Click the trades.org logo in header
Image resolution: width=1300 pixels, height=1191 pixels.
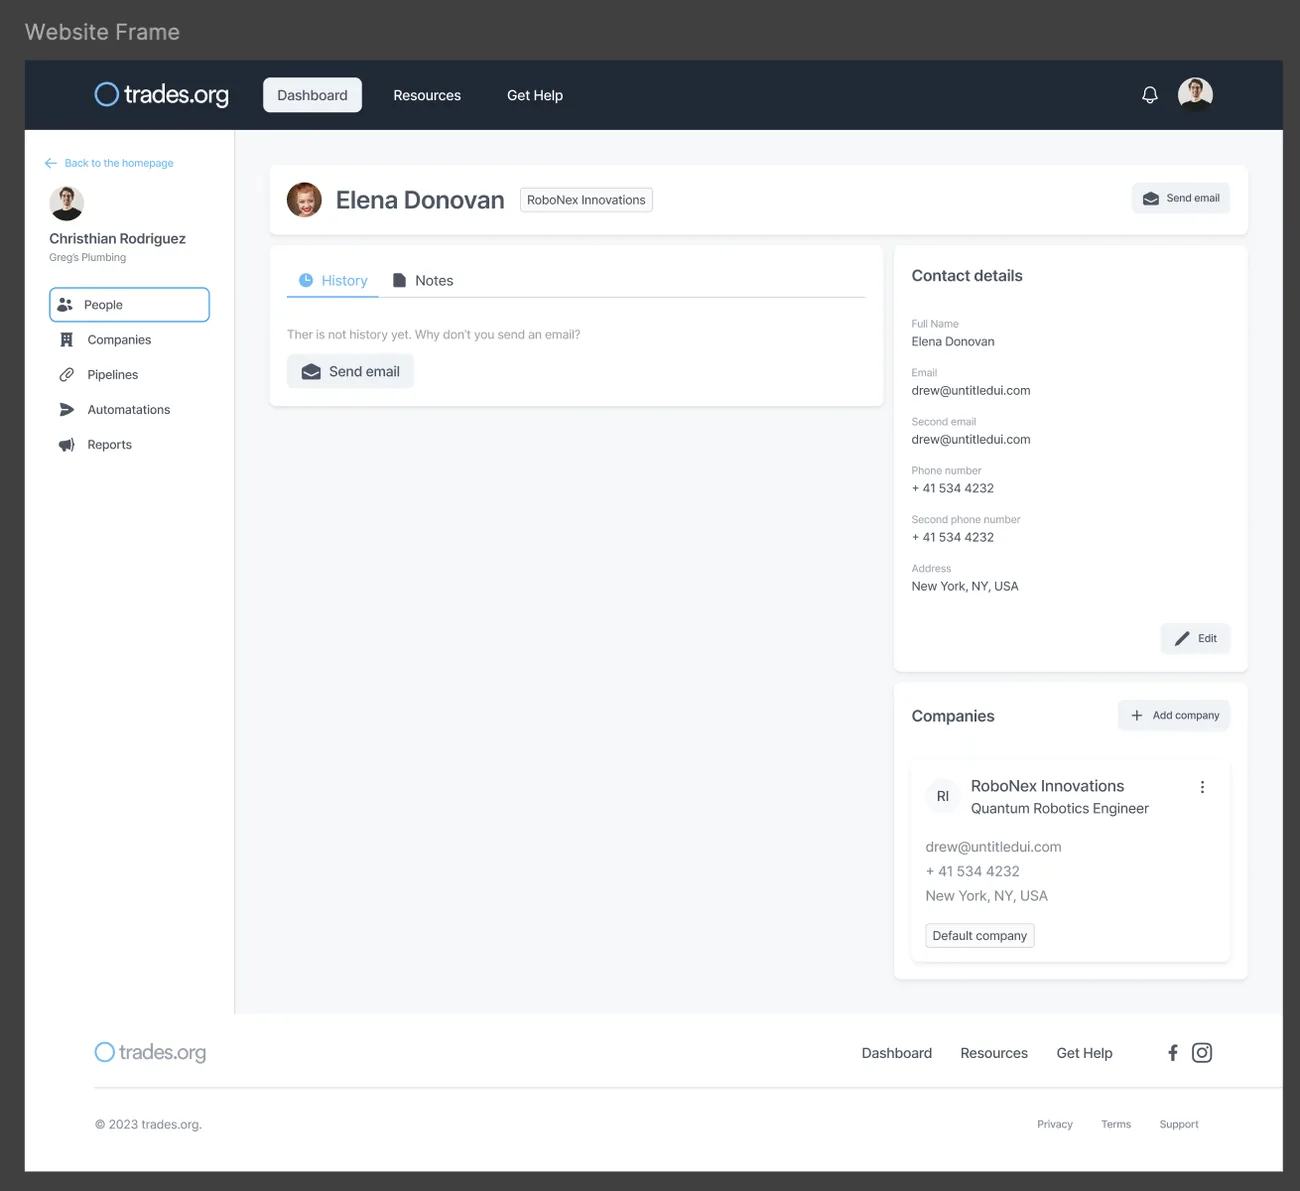tap(161, 95)
